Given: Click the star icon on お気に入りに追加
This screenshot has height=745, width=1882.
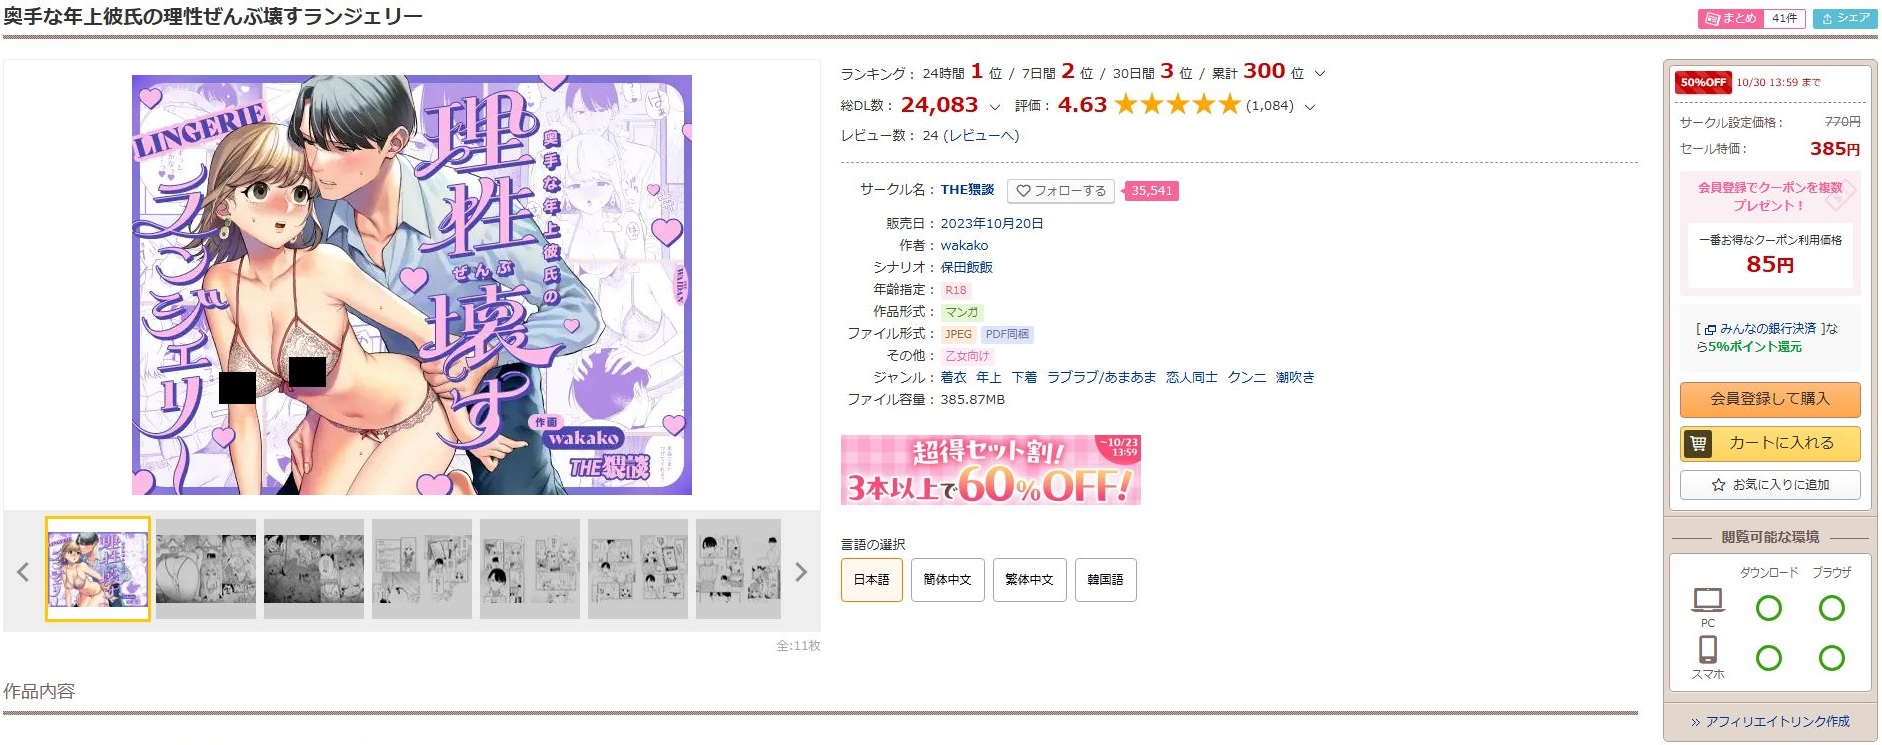Looking at the screenshot, I should [1718, 485].
